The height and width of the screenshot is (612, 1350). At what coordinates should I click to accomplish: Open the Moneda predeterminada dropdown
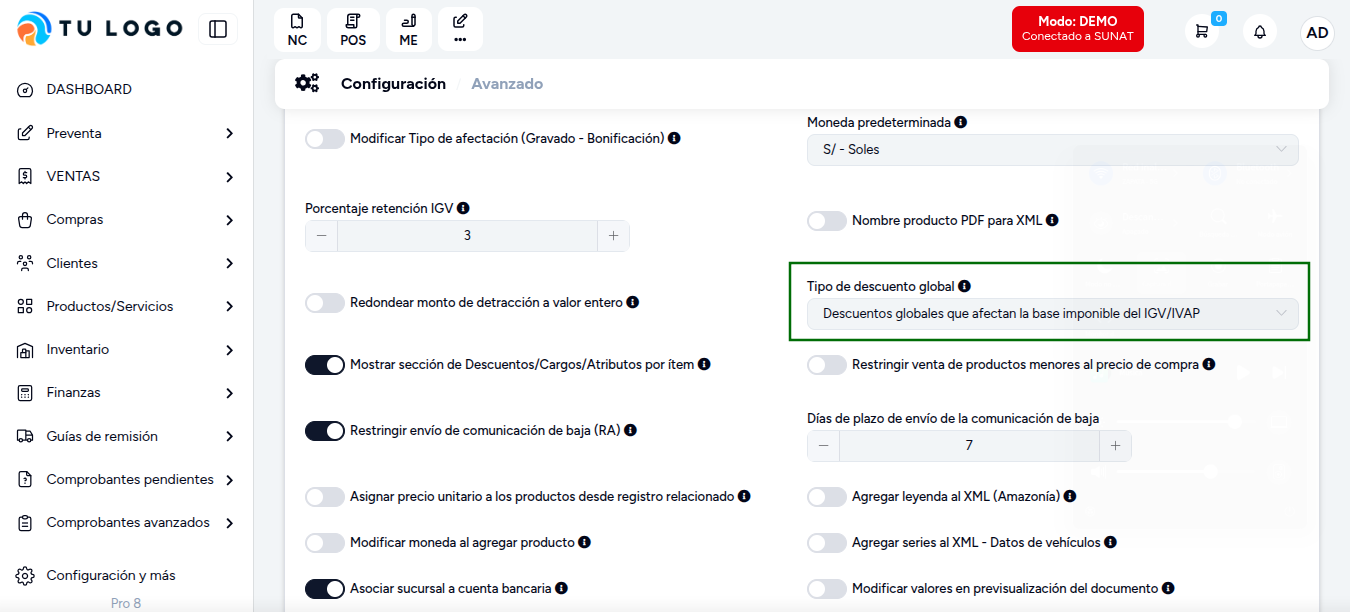[1053, 150]
